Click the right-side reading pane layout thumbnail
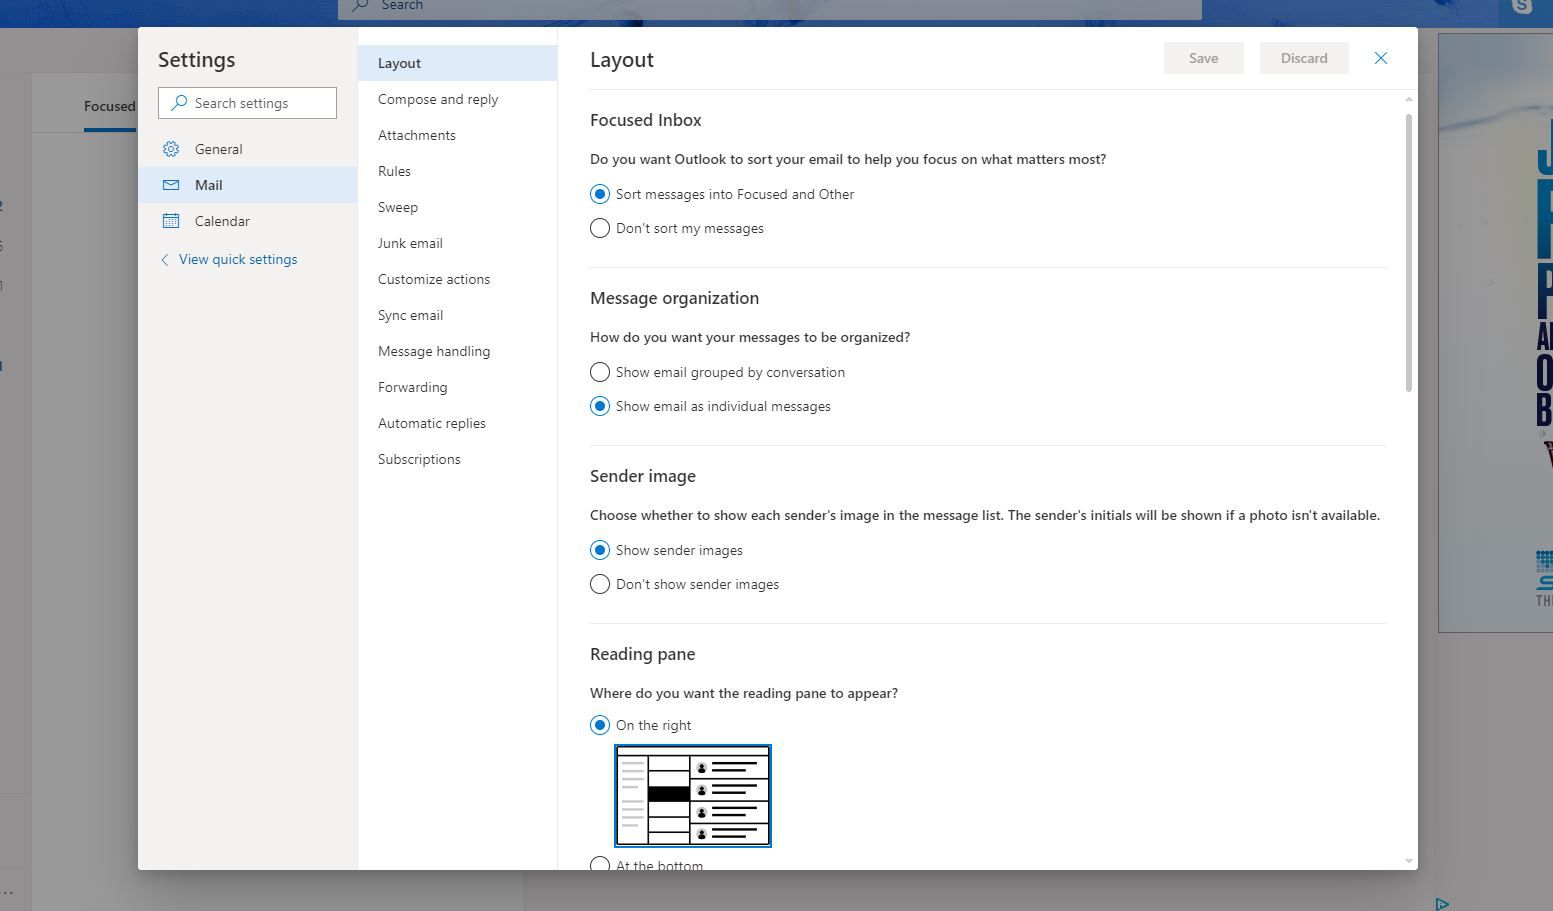 point(693,796)
